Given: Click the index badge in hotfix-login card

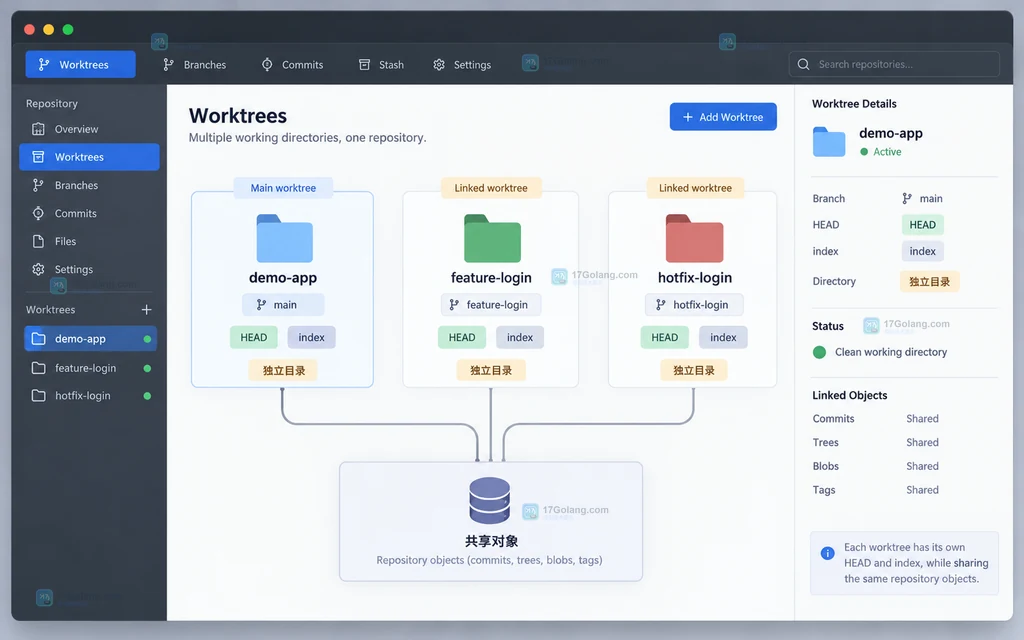Looking at the screenshot, I should pyautogui.click(x=723, y=338).
